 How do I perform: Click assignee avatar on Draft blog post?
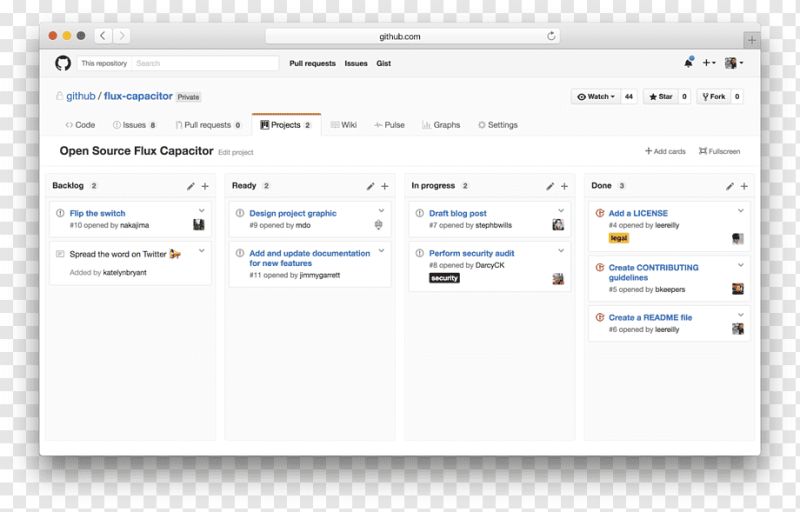[558, 224]
